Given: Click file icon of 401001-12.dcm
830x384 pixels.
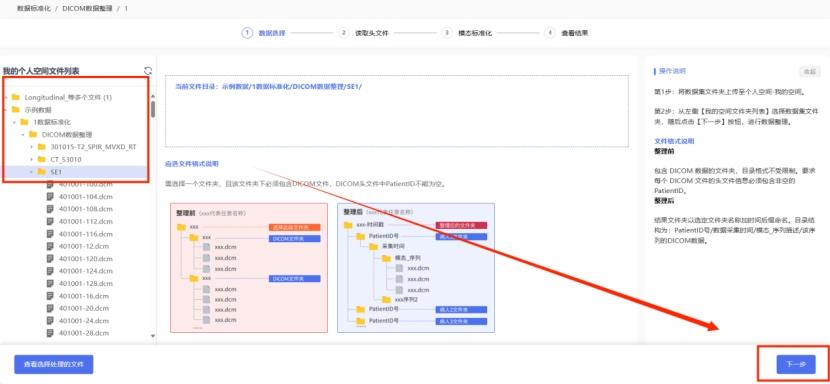Looking at the screenshot, I should 50,246.
